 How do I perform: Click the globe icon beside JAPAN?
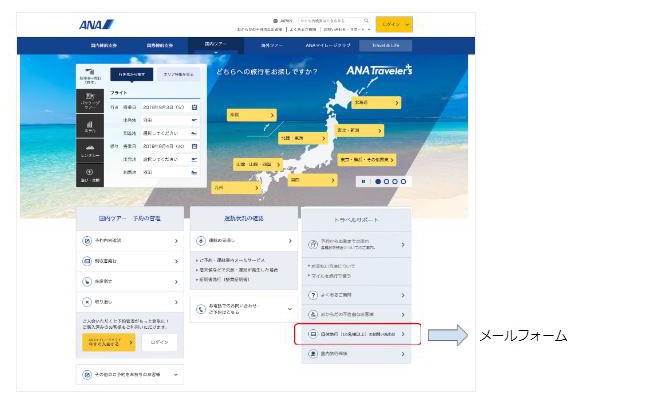point(275,21)
